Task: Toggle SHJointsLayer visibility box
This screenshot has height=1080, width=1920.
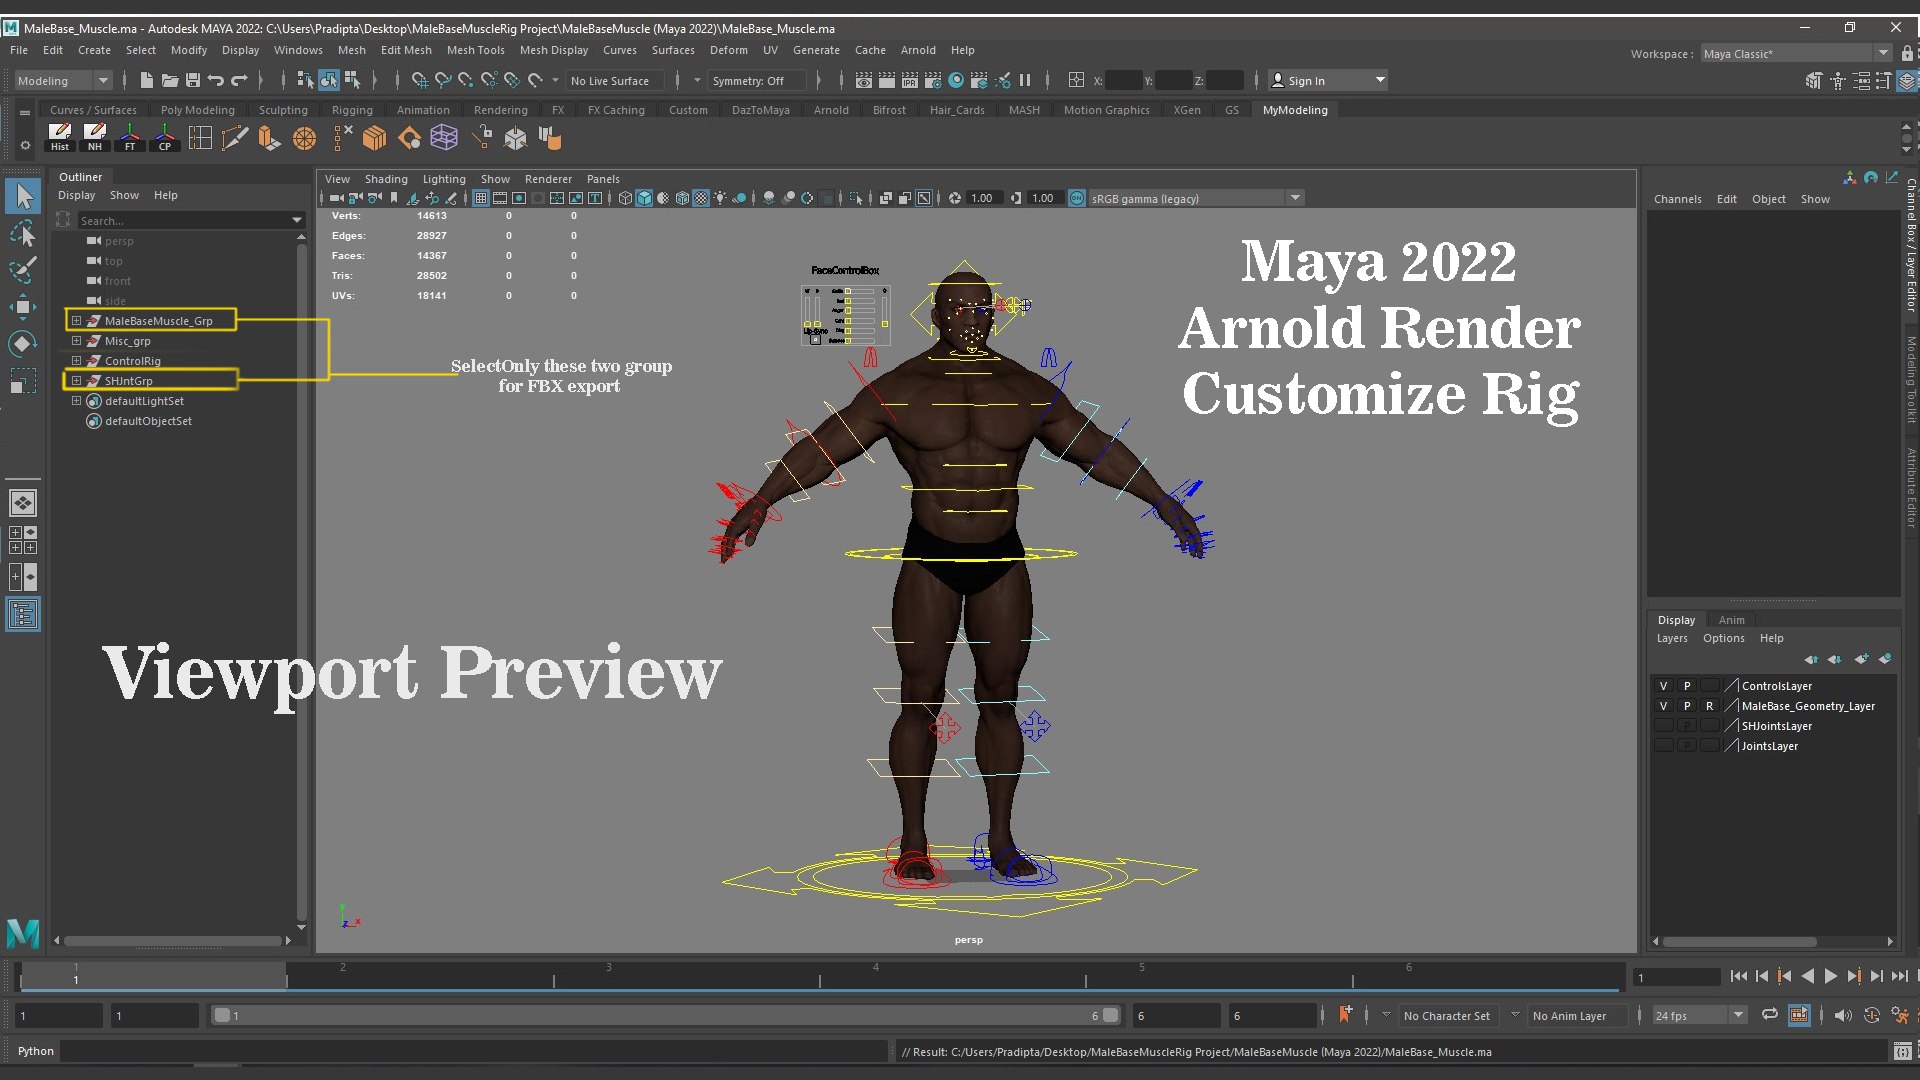Action: [x=1664, y=726]
